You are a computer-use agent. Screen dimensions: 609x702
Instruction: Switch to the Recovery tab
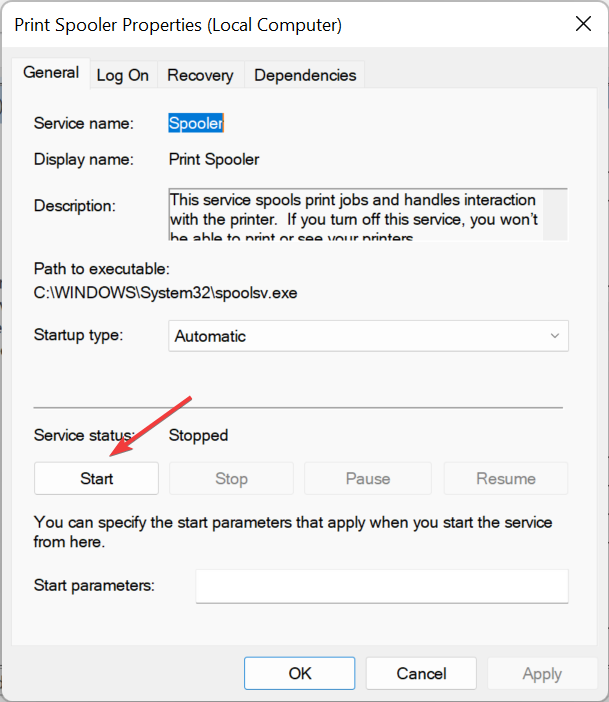click(200, 75)
